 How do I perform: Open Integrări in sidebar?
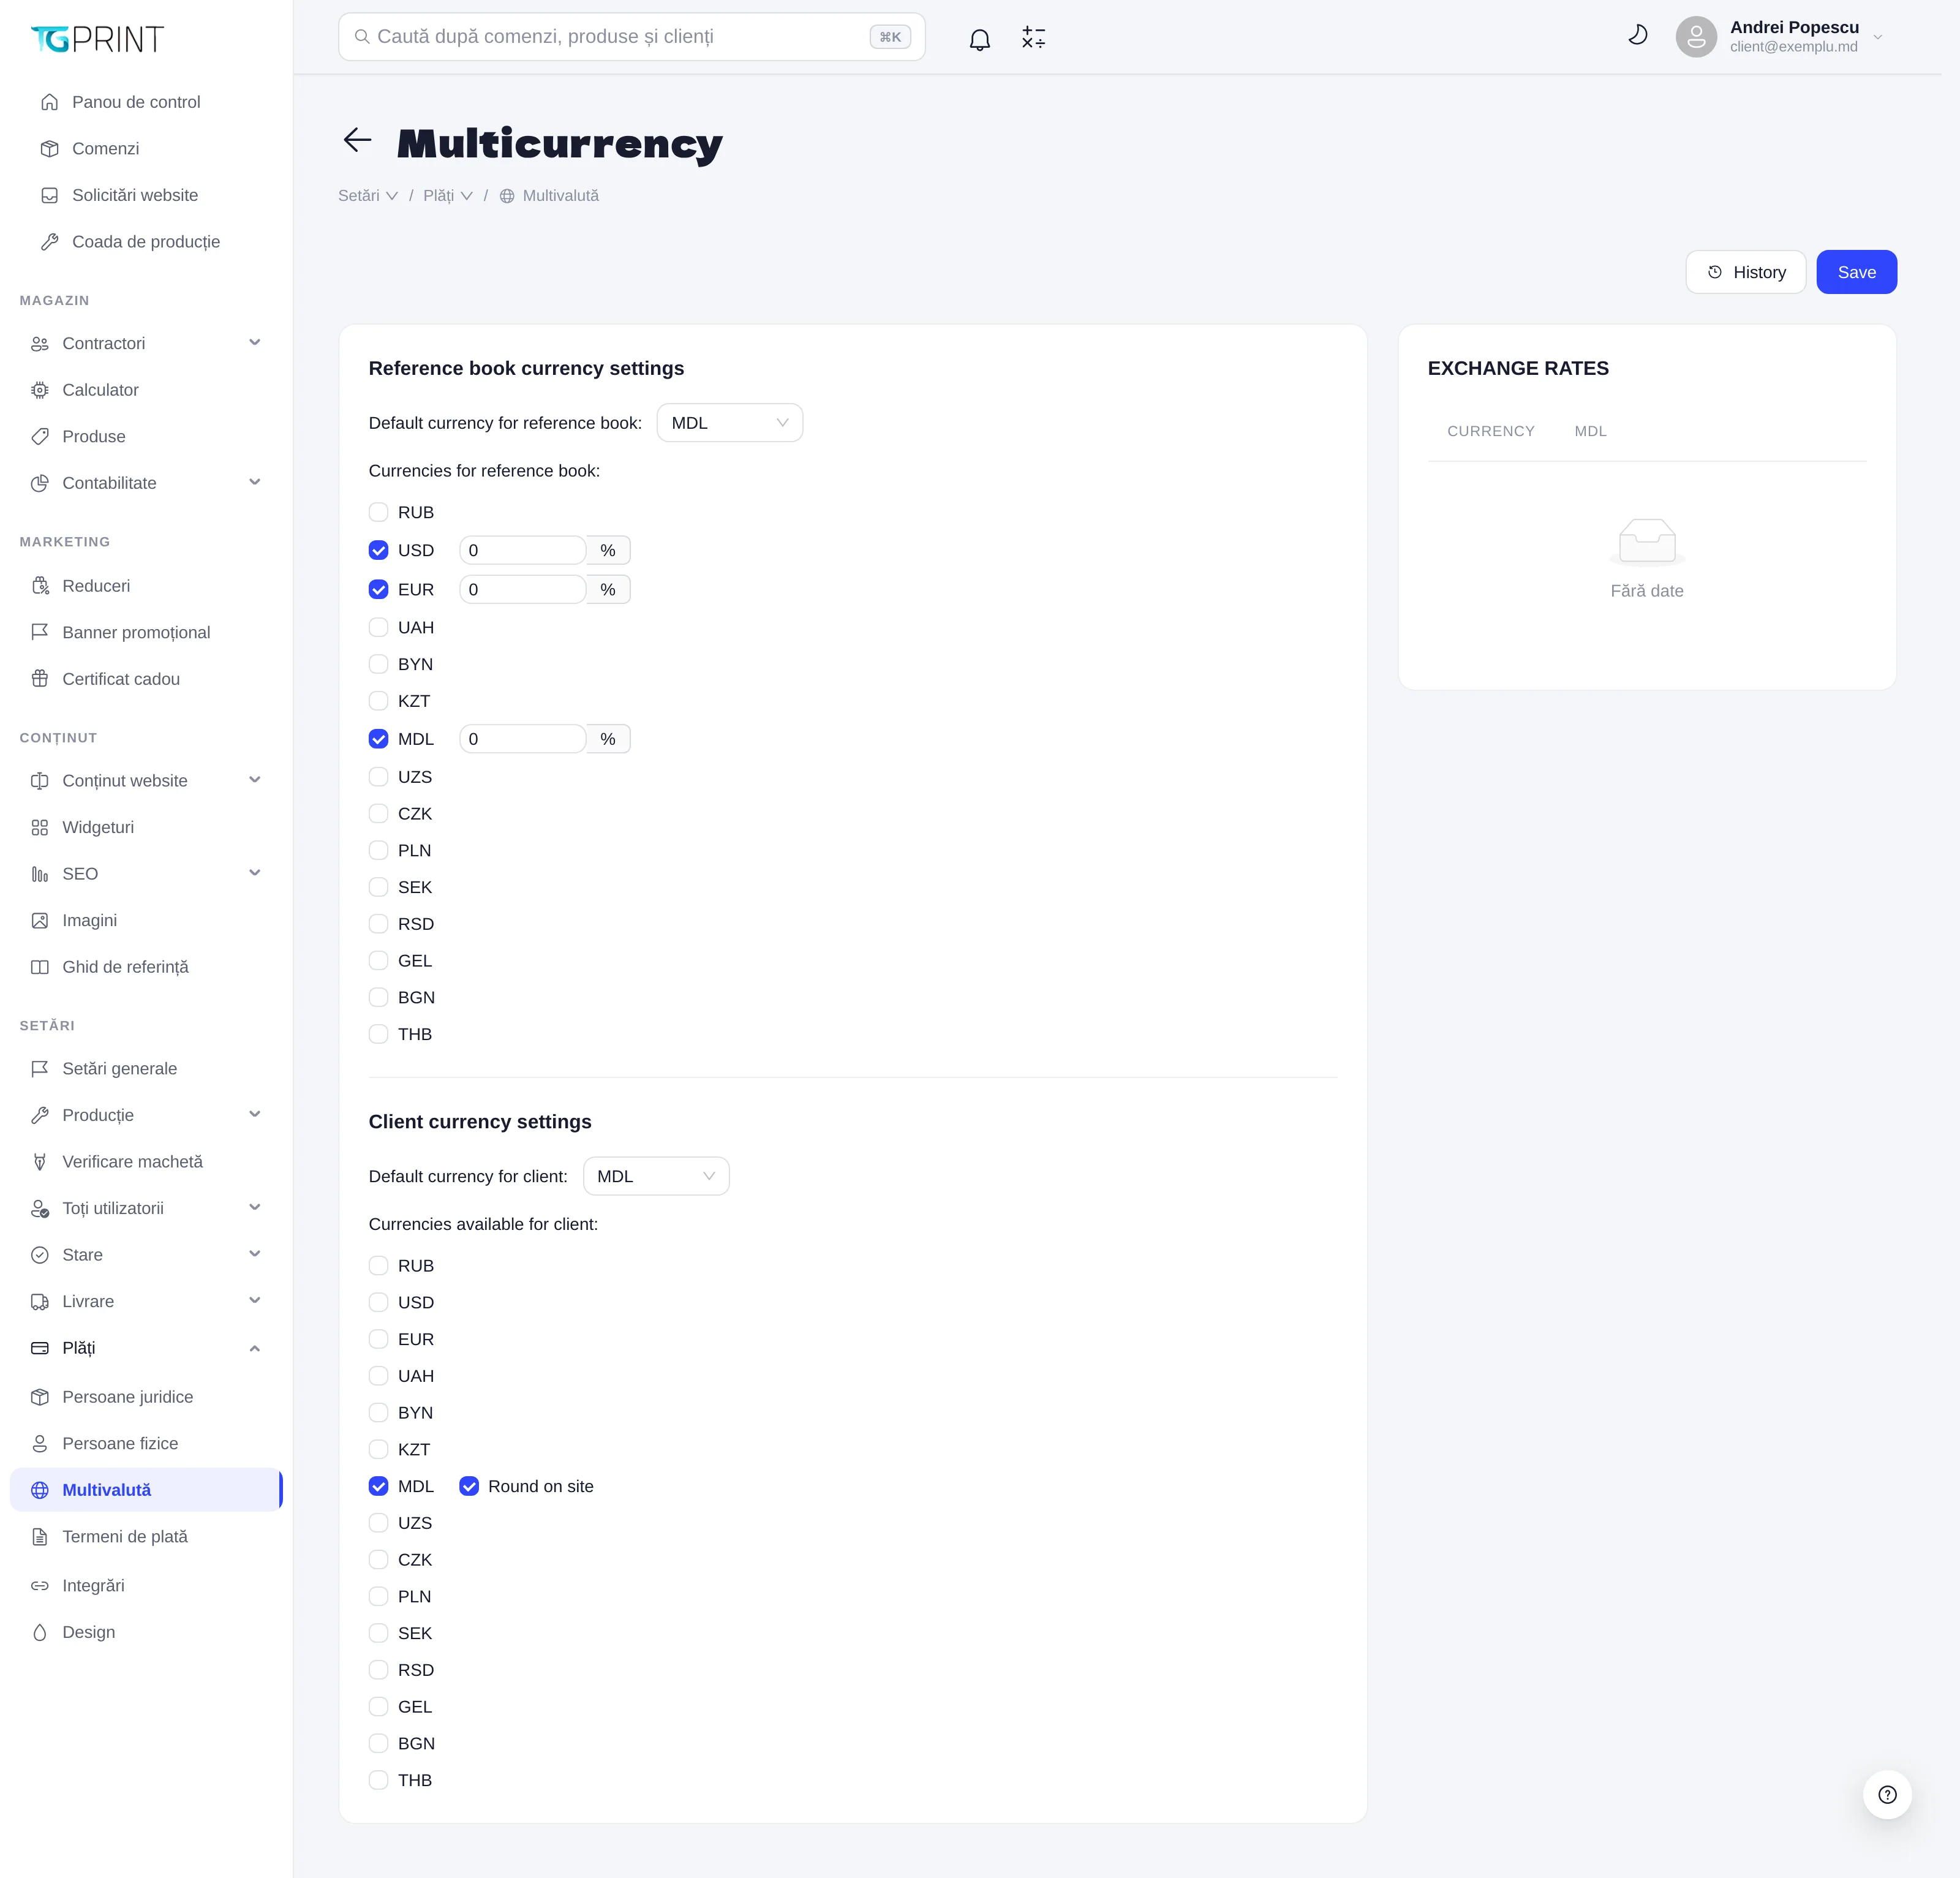(x=146, y=1586)
